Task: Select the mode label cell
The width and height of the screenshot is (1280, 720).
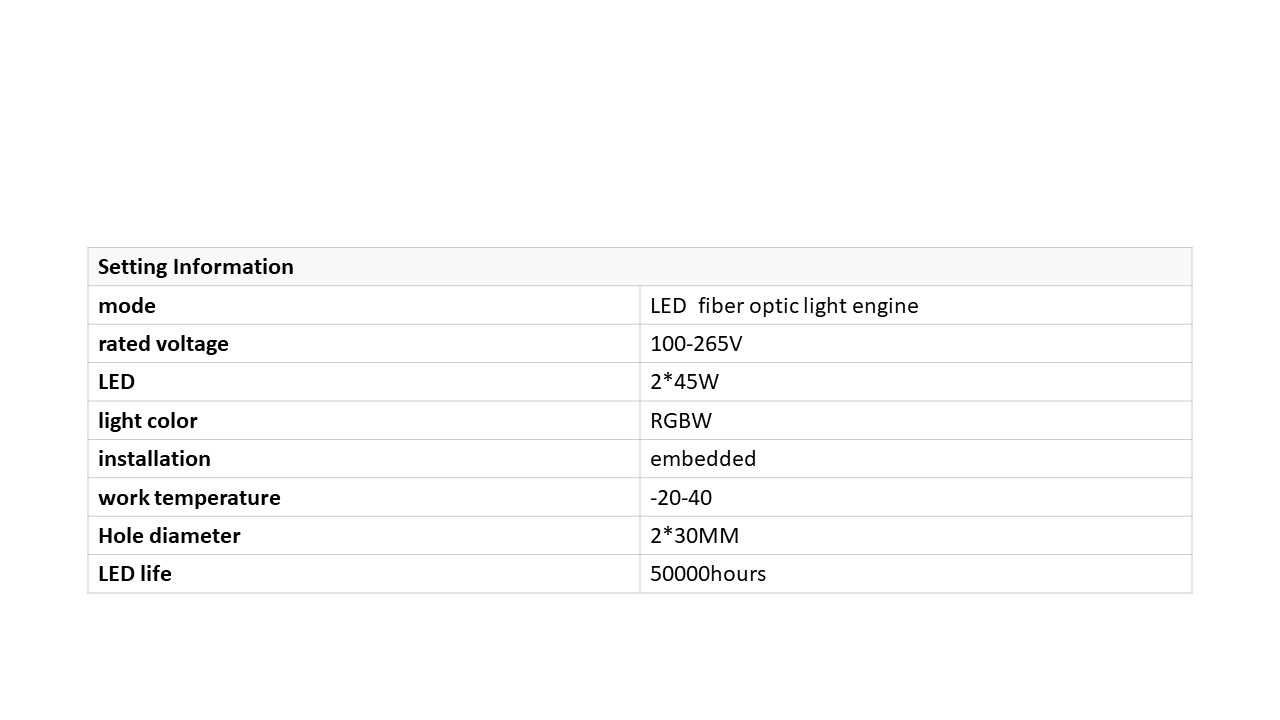Action: pyautogui.click(x=364, y=305)
